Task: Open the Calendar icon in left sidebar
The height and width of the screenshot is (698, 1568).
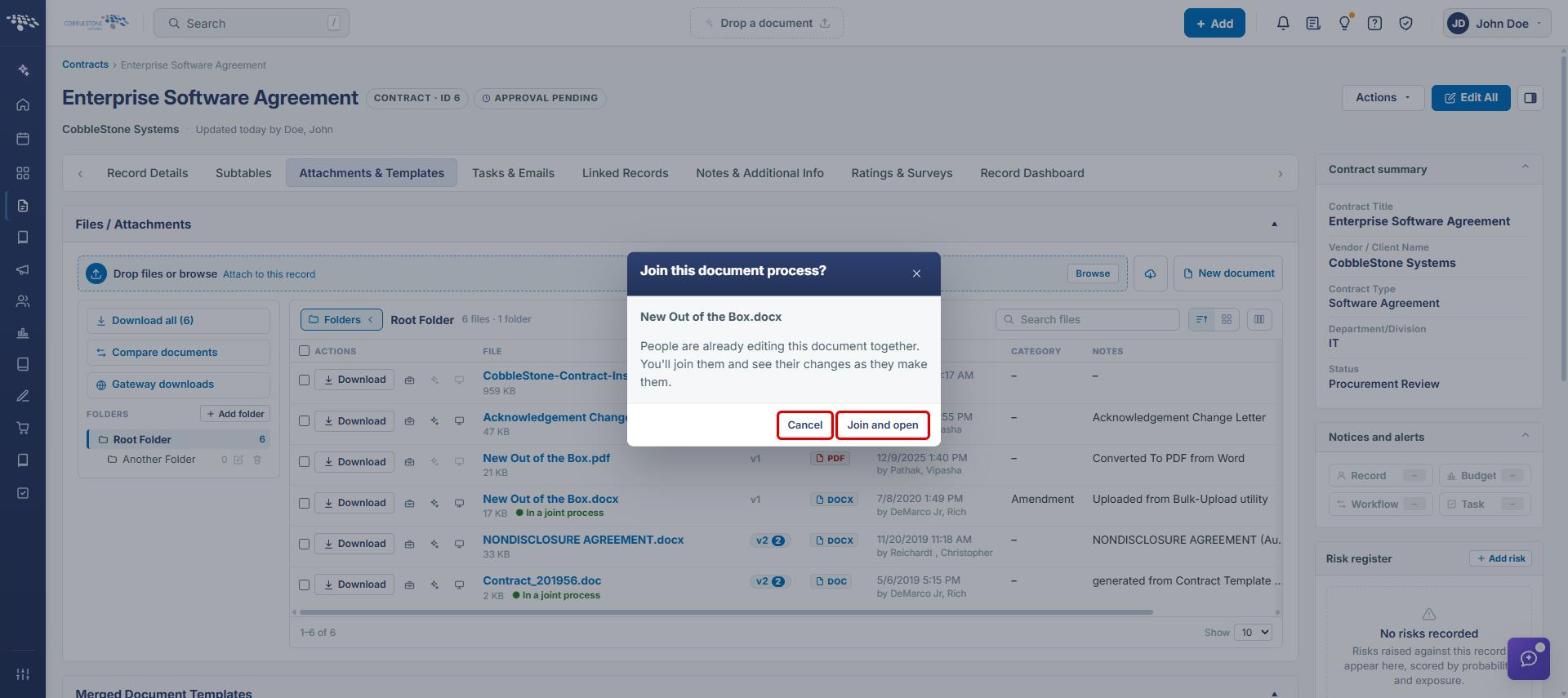Action: point(23,139)
